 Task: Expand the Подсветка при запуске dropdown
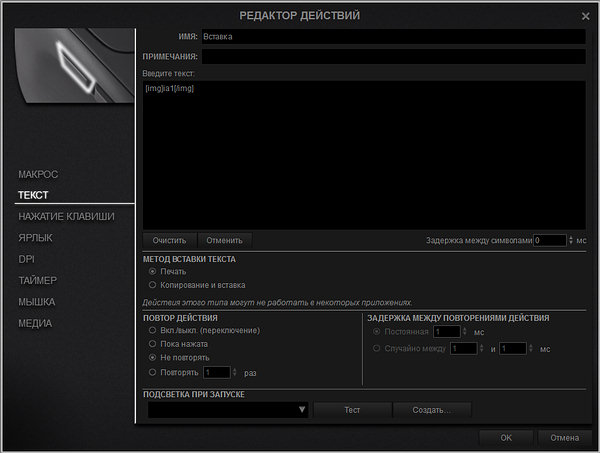(301, 410)
